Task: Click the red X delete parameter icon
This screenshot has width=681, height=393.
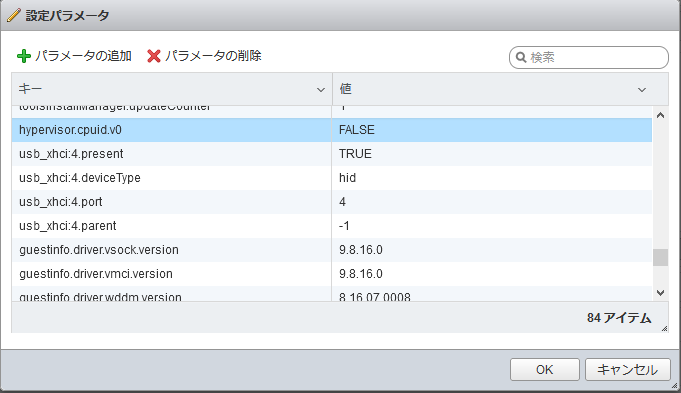Action: click(154, 56)
